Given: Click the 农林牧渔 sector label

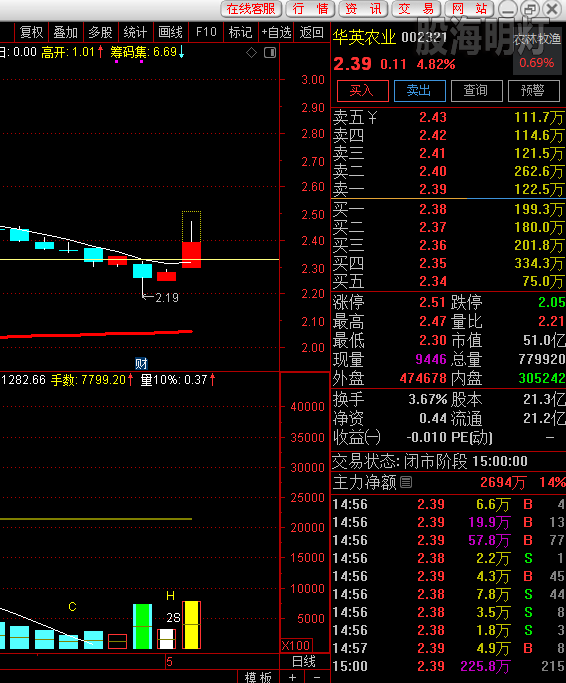Looking at the screenshot, I should 537,39.
